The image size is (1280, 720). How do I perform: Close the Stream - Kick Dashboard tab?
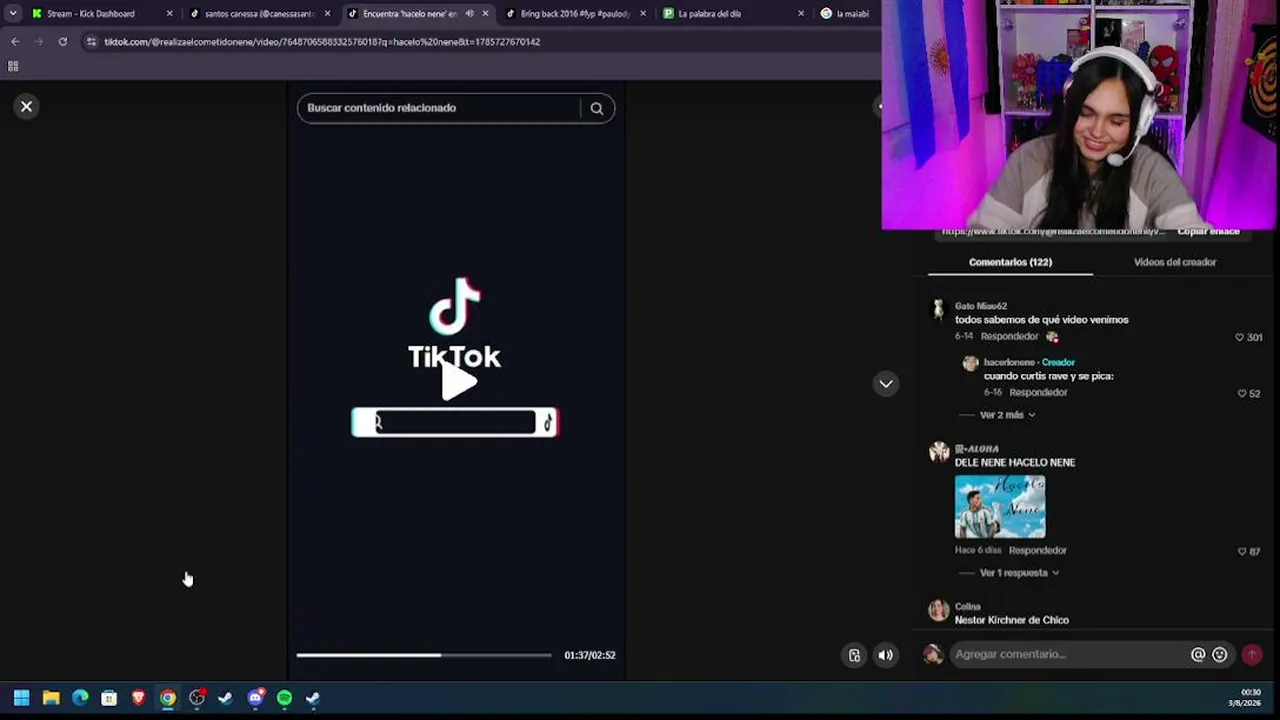[x=169, y=14]
